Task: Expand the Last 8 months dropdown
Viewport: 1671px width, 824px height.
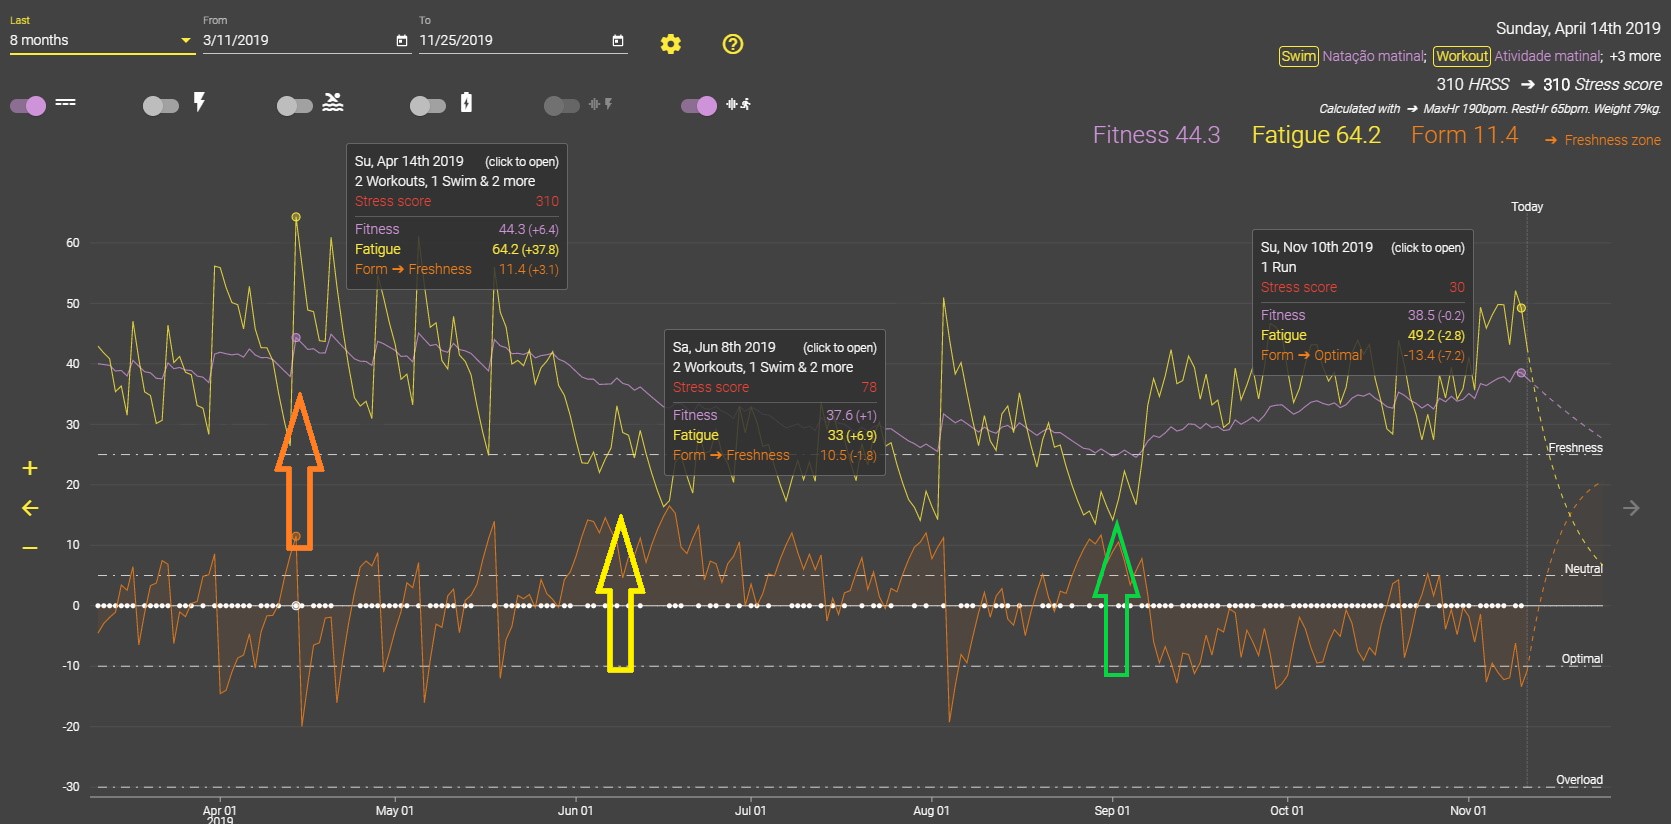Action: tap(102, 40)
